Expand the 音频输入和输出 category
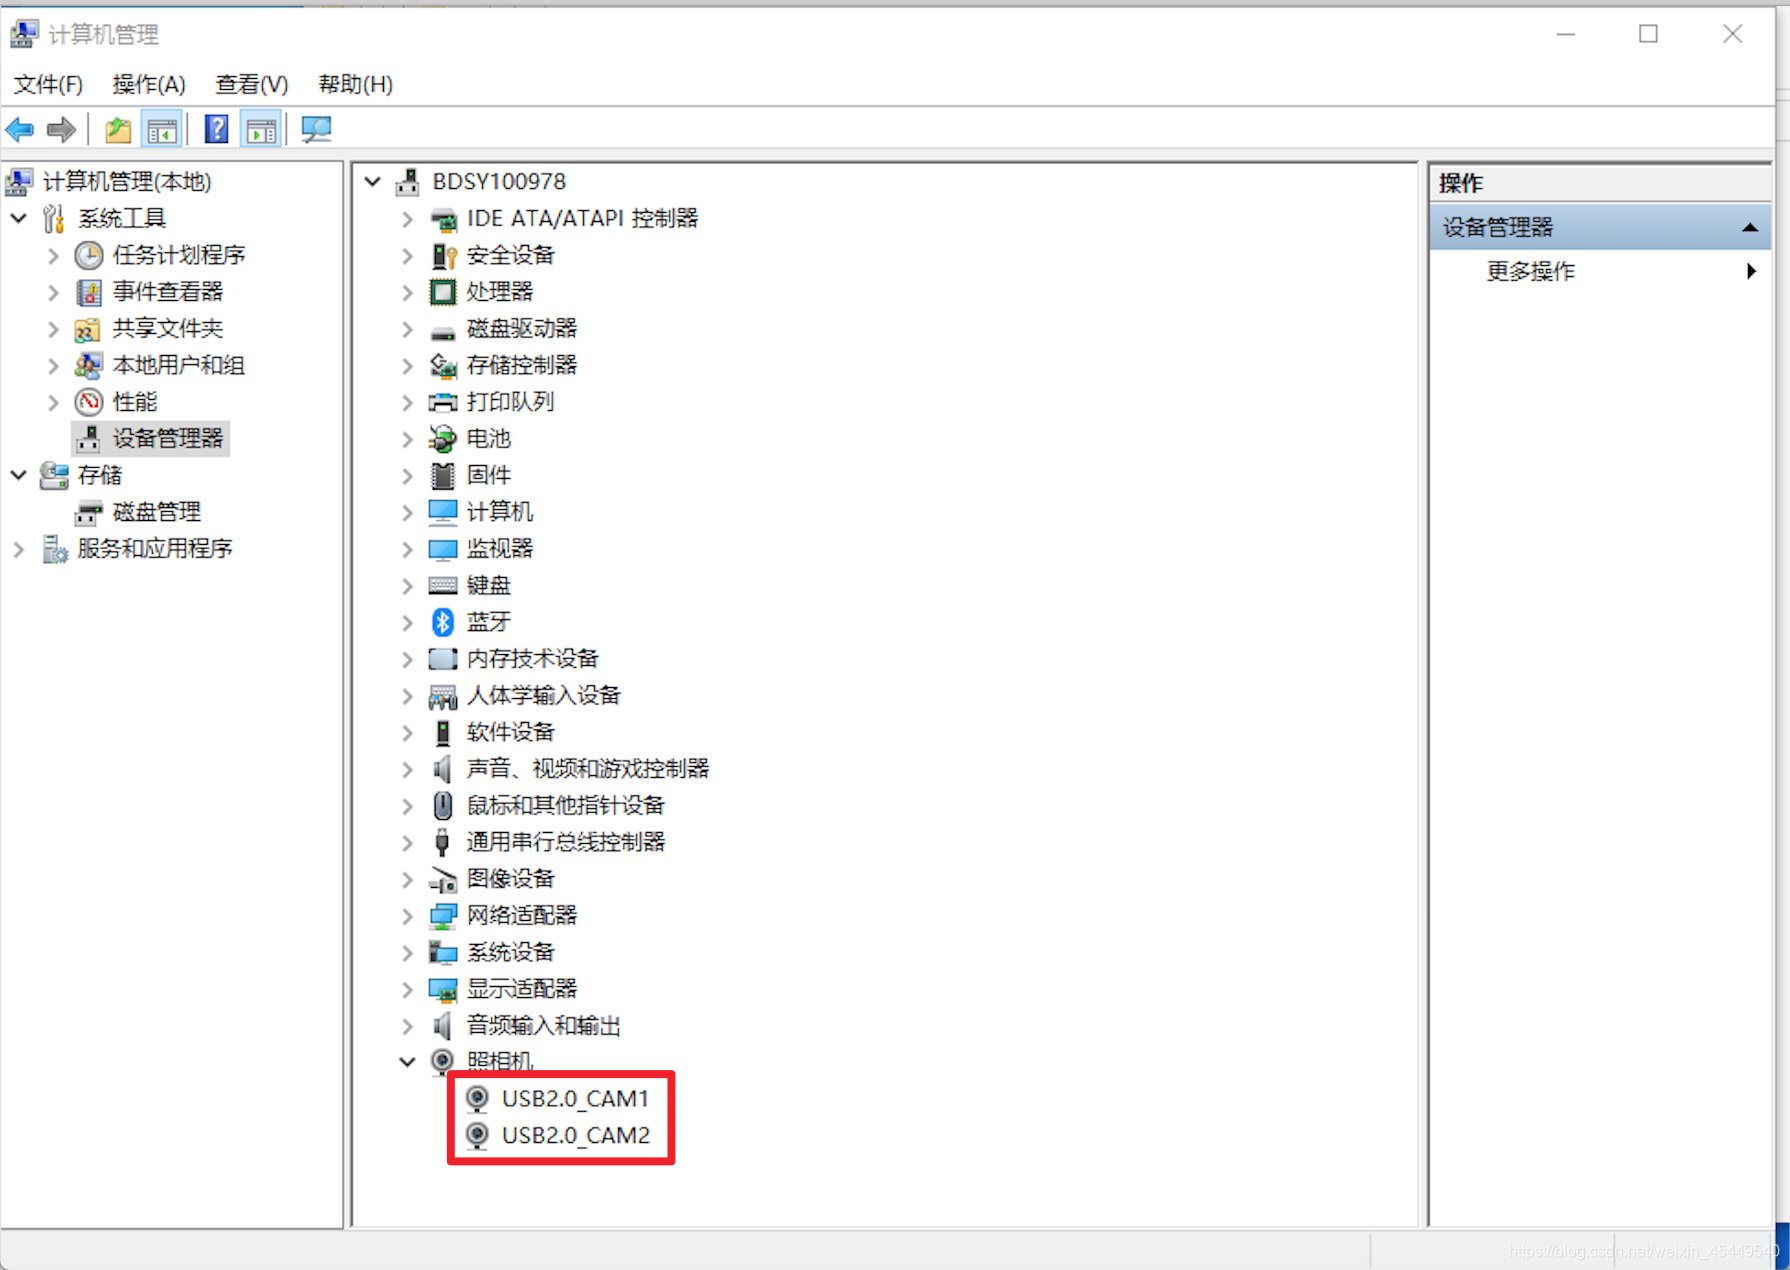Viewport: 1790px width, 1270px height. point(407,1026)
